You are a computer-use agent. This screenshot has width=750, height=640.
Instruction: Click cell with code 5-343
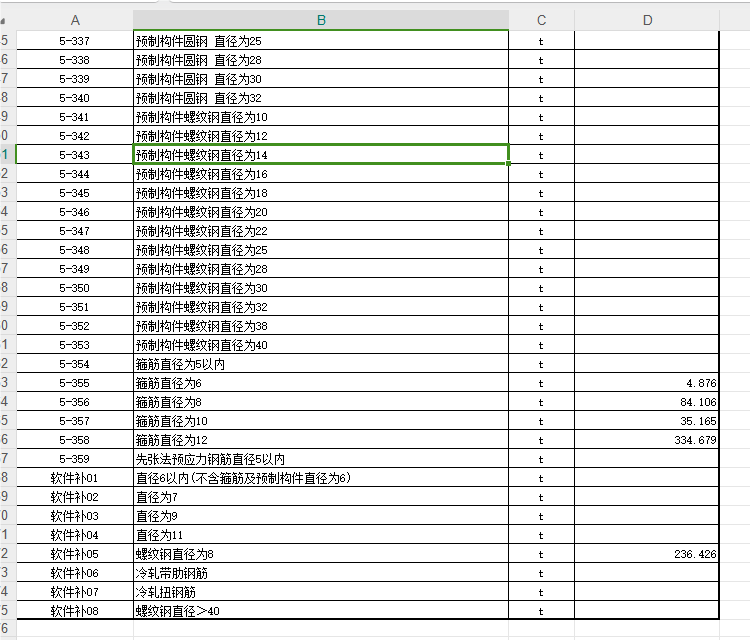pos(75,155)
